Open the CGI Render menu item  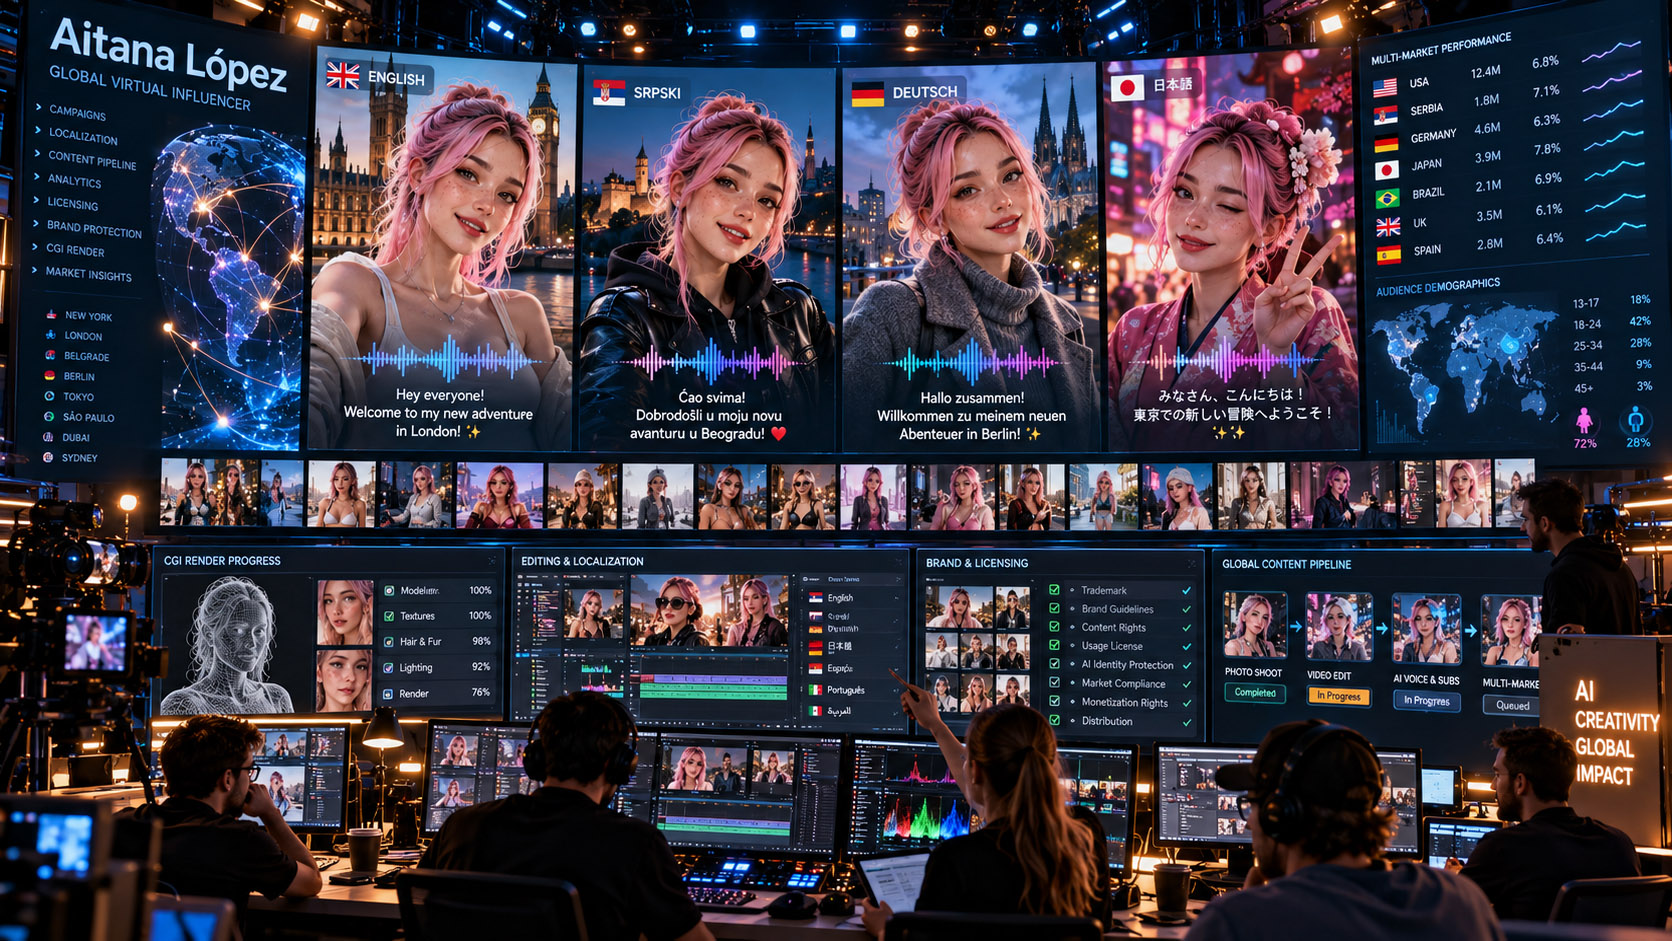(x=75, y=250)
